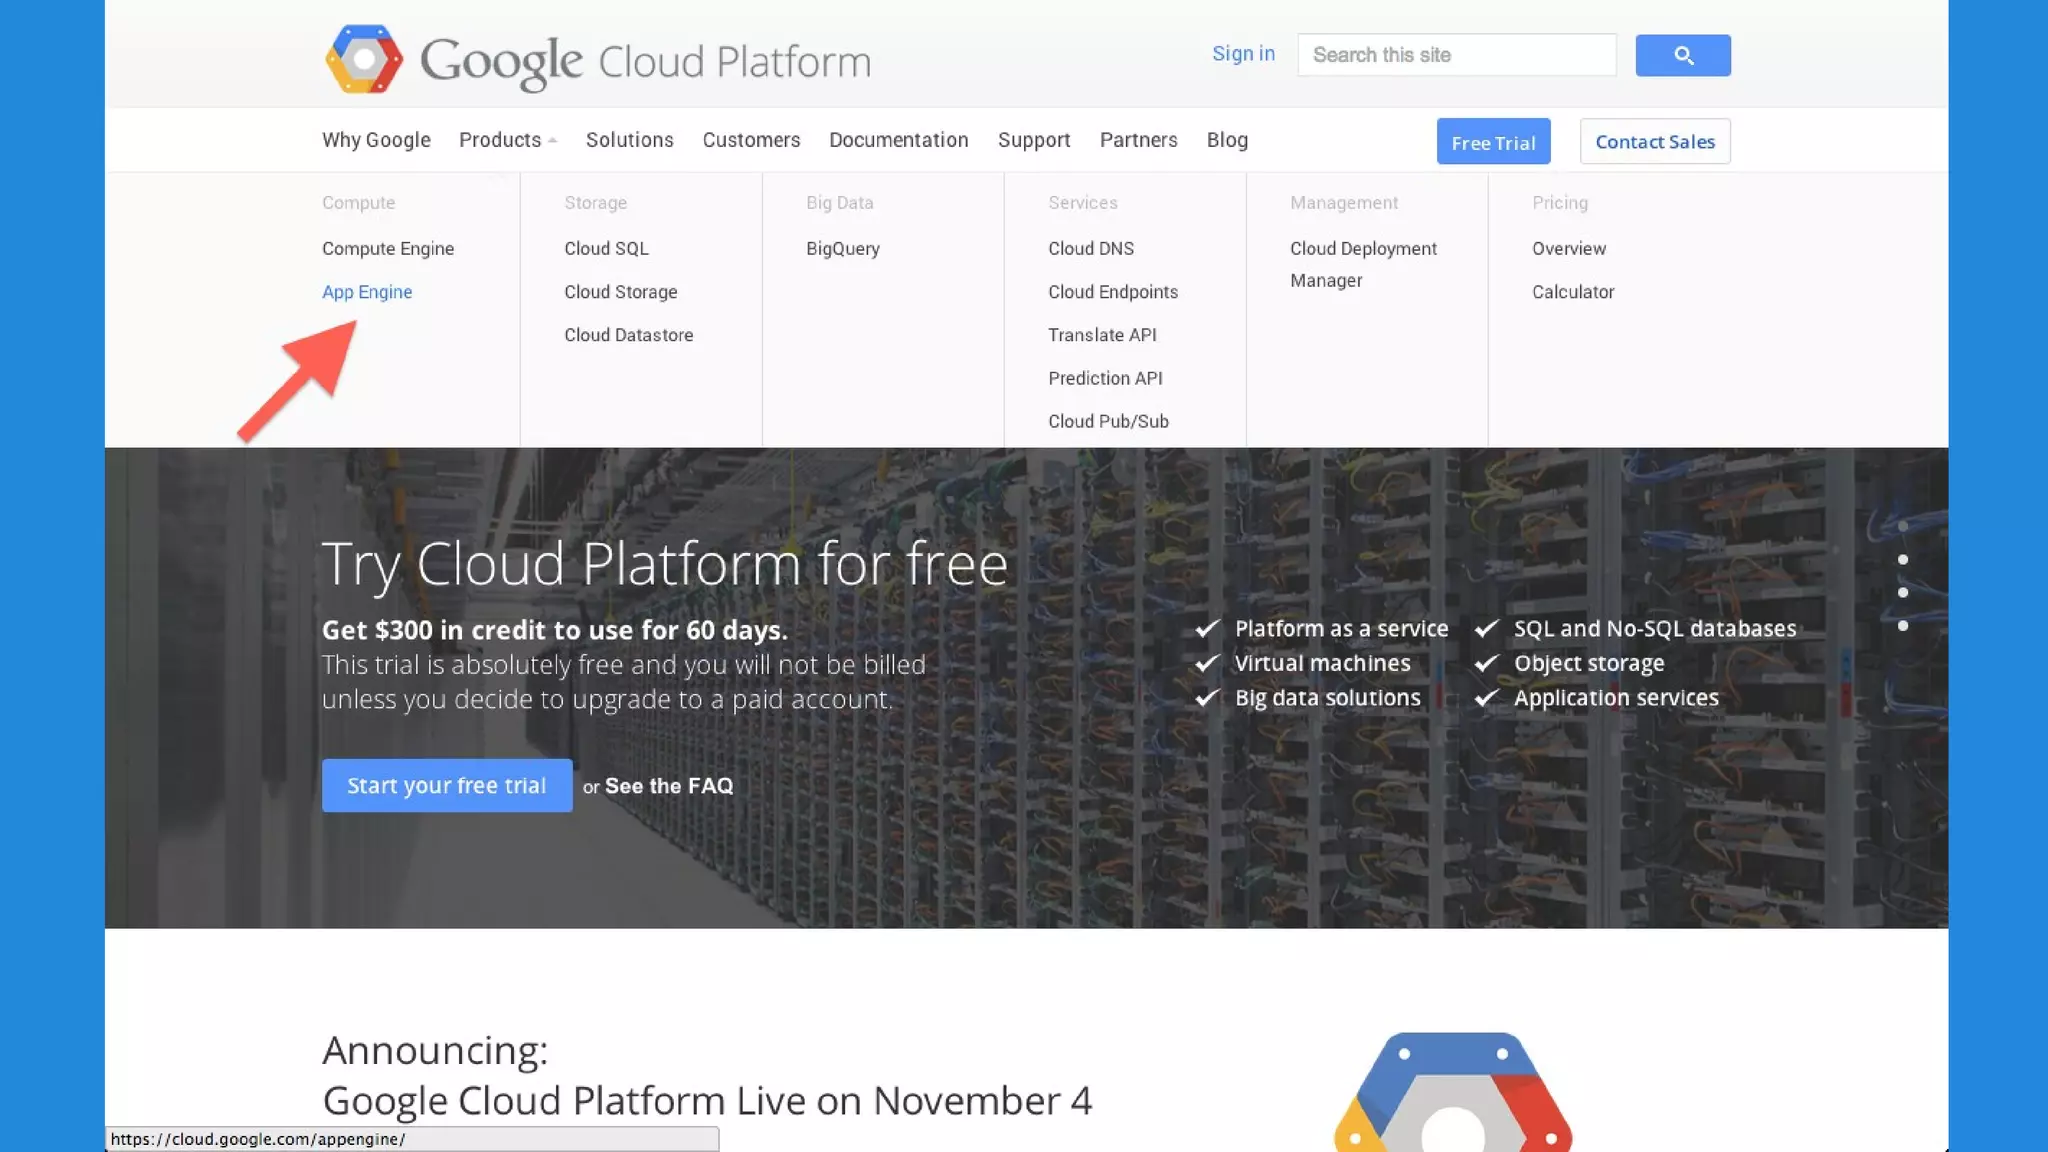Select the last carousel dot indicator

(1902, 626)
